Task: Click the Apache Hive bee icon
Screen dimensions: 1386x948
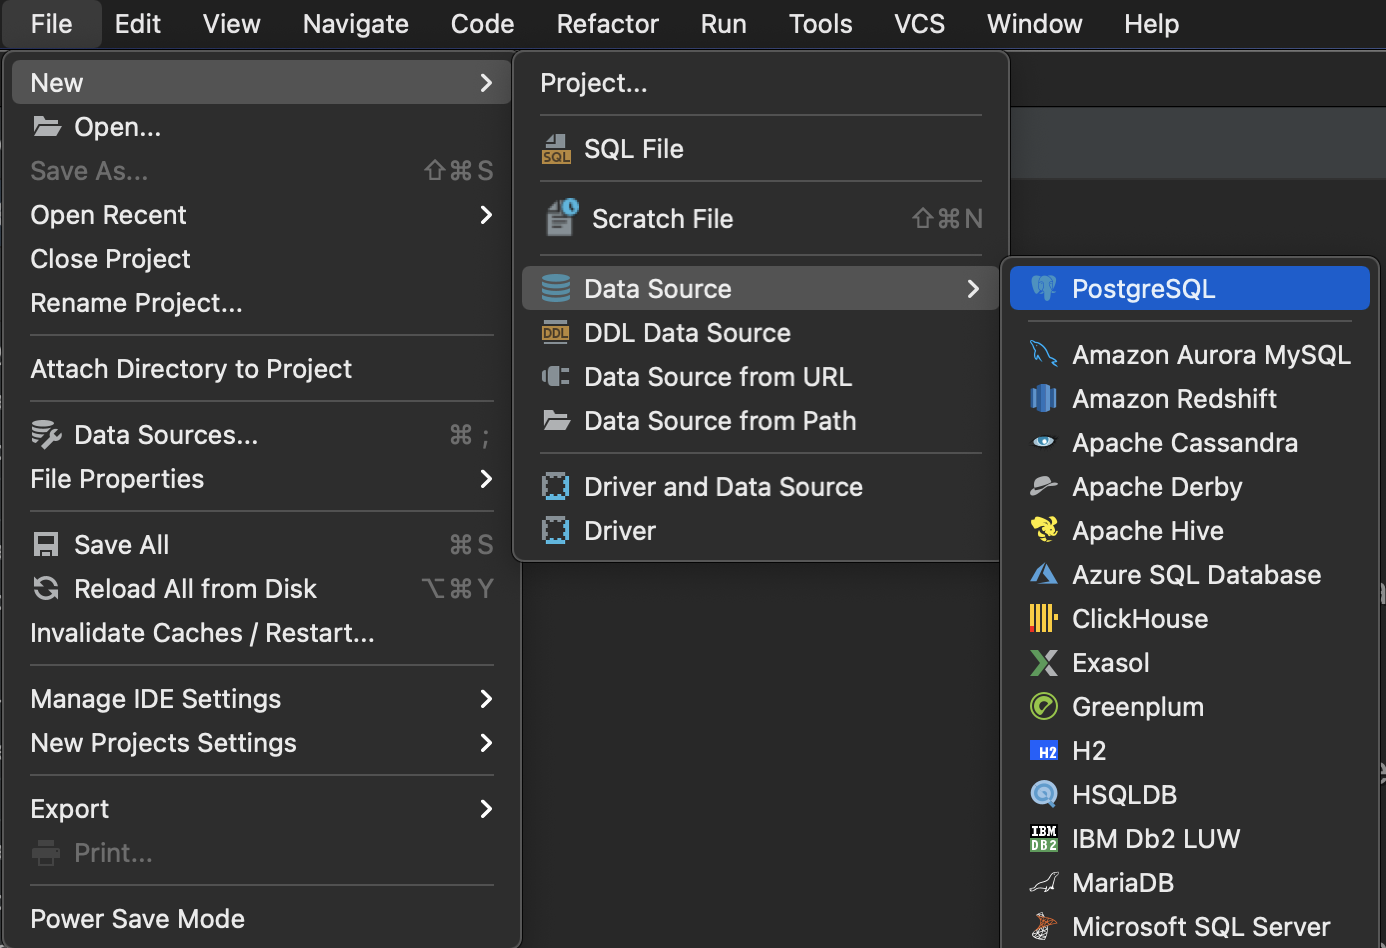Action: pyautogui.click(x=1043, y=530)
